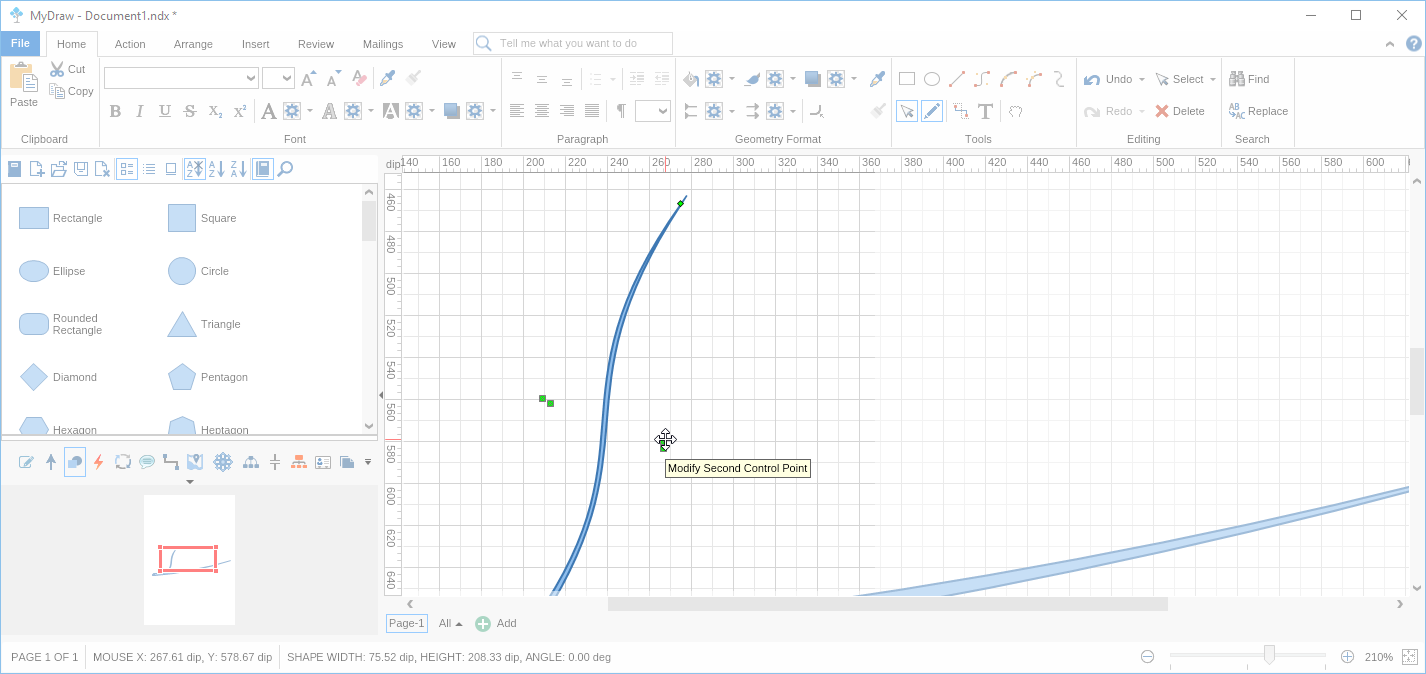Viewport: 1426px width, 674px height.
Task: Click the Copy button
Action: [x=71, y=91]
